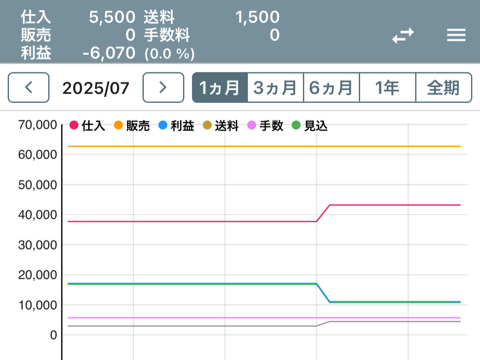
Task: Select the 1年 period tab
Action: pyautogui.click(x=388, y=88)
